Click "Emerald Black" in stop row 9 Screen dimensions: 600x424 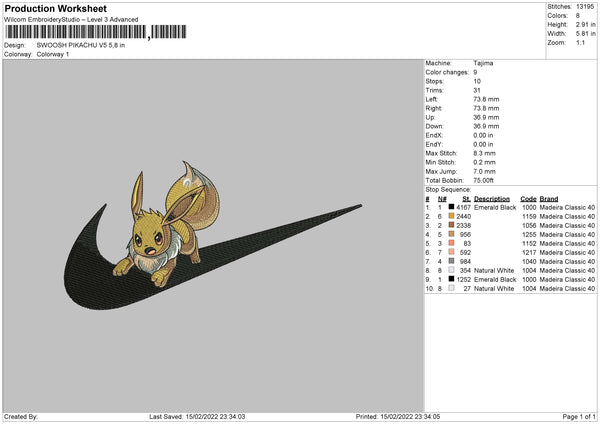(495, 279)
